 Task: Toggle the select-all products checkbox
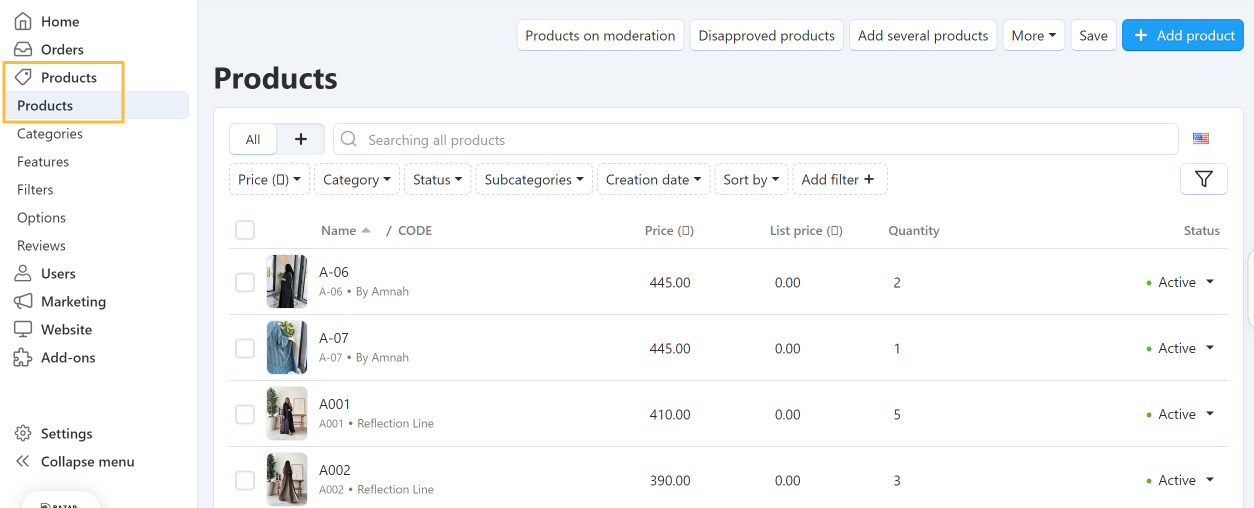(x=245, y=230)
